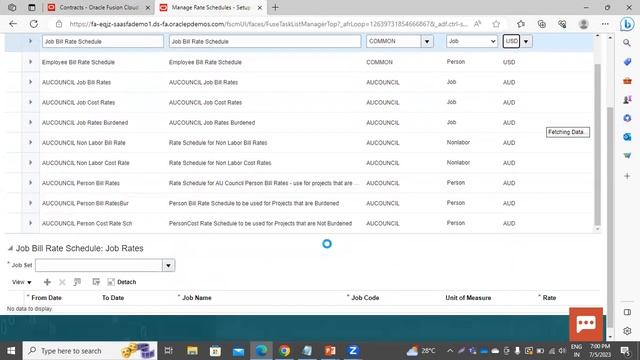Open File Explorer from taskbar
This screenshot has height=360, width=640.
[x=192, y=351]
